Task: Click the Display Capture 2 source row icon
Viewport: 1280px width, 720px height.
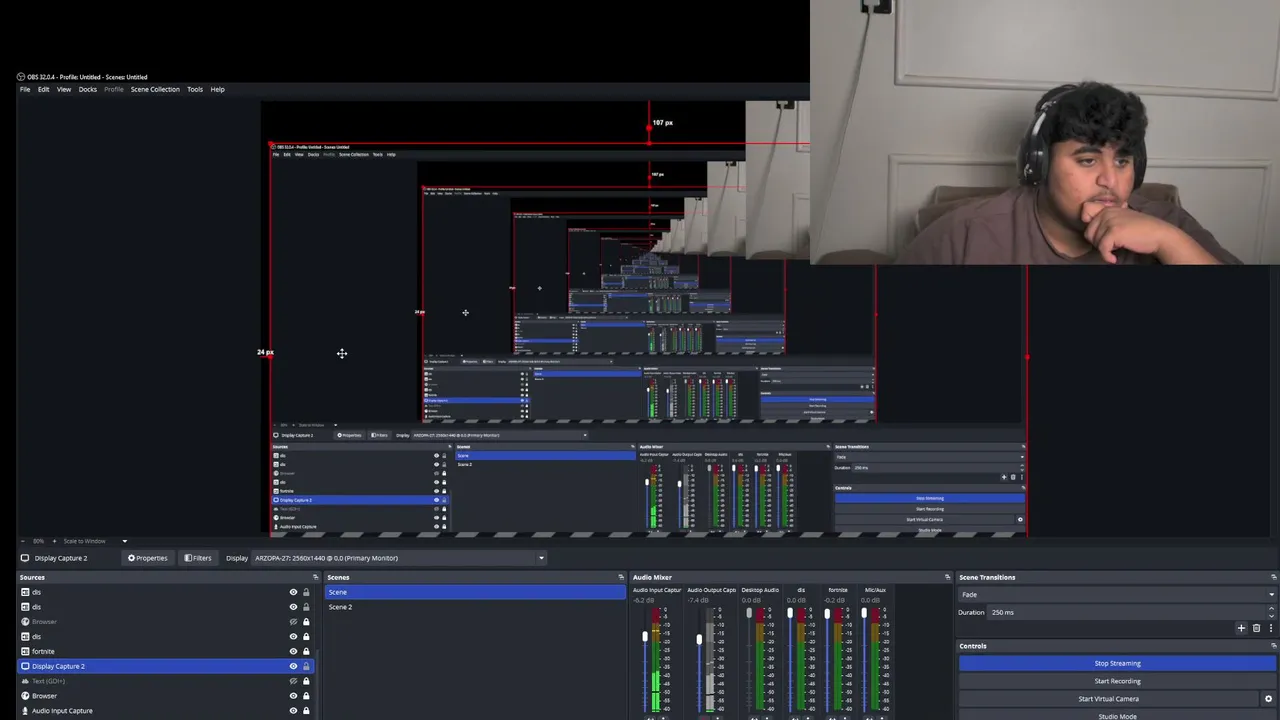Action: (x=25, y=666)
